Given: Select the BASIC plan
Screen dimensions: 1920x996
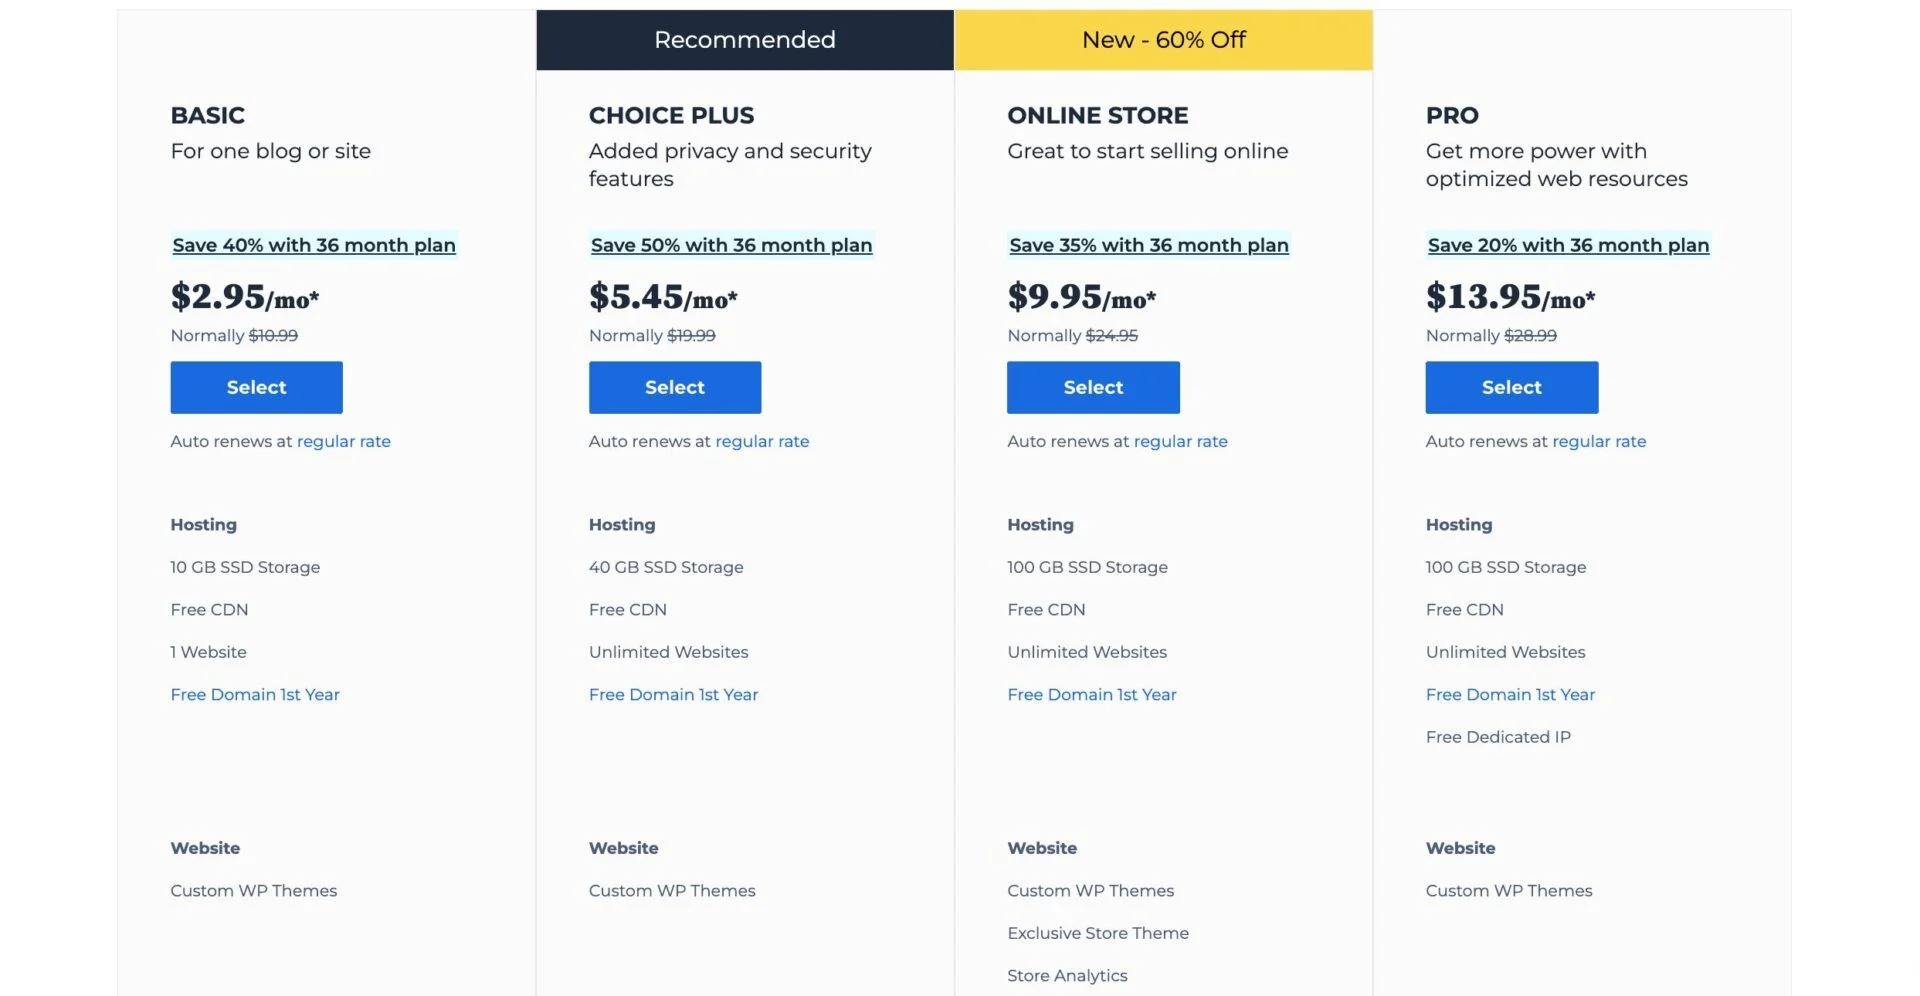Looking at the screenshot, I should click(256, 387).
